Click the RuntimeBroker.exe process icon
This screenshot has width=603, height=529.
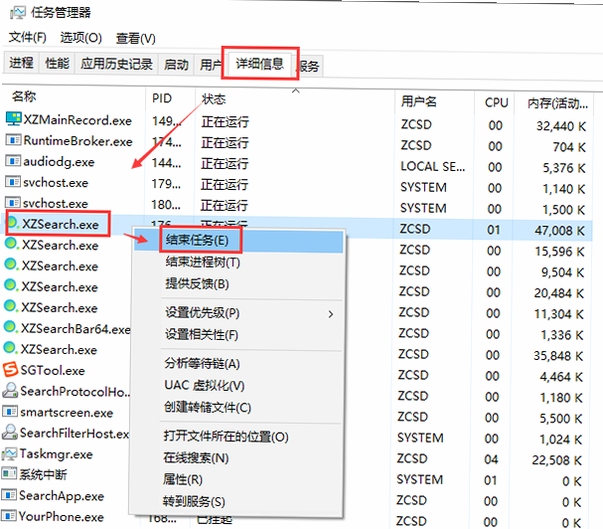(x=13, y=140)
